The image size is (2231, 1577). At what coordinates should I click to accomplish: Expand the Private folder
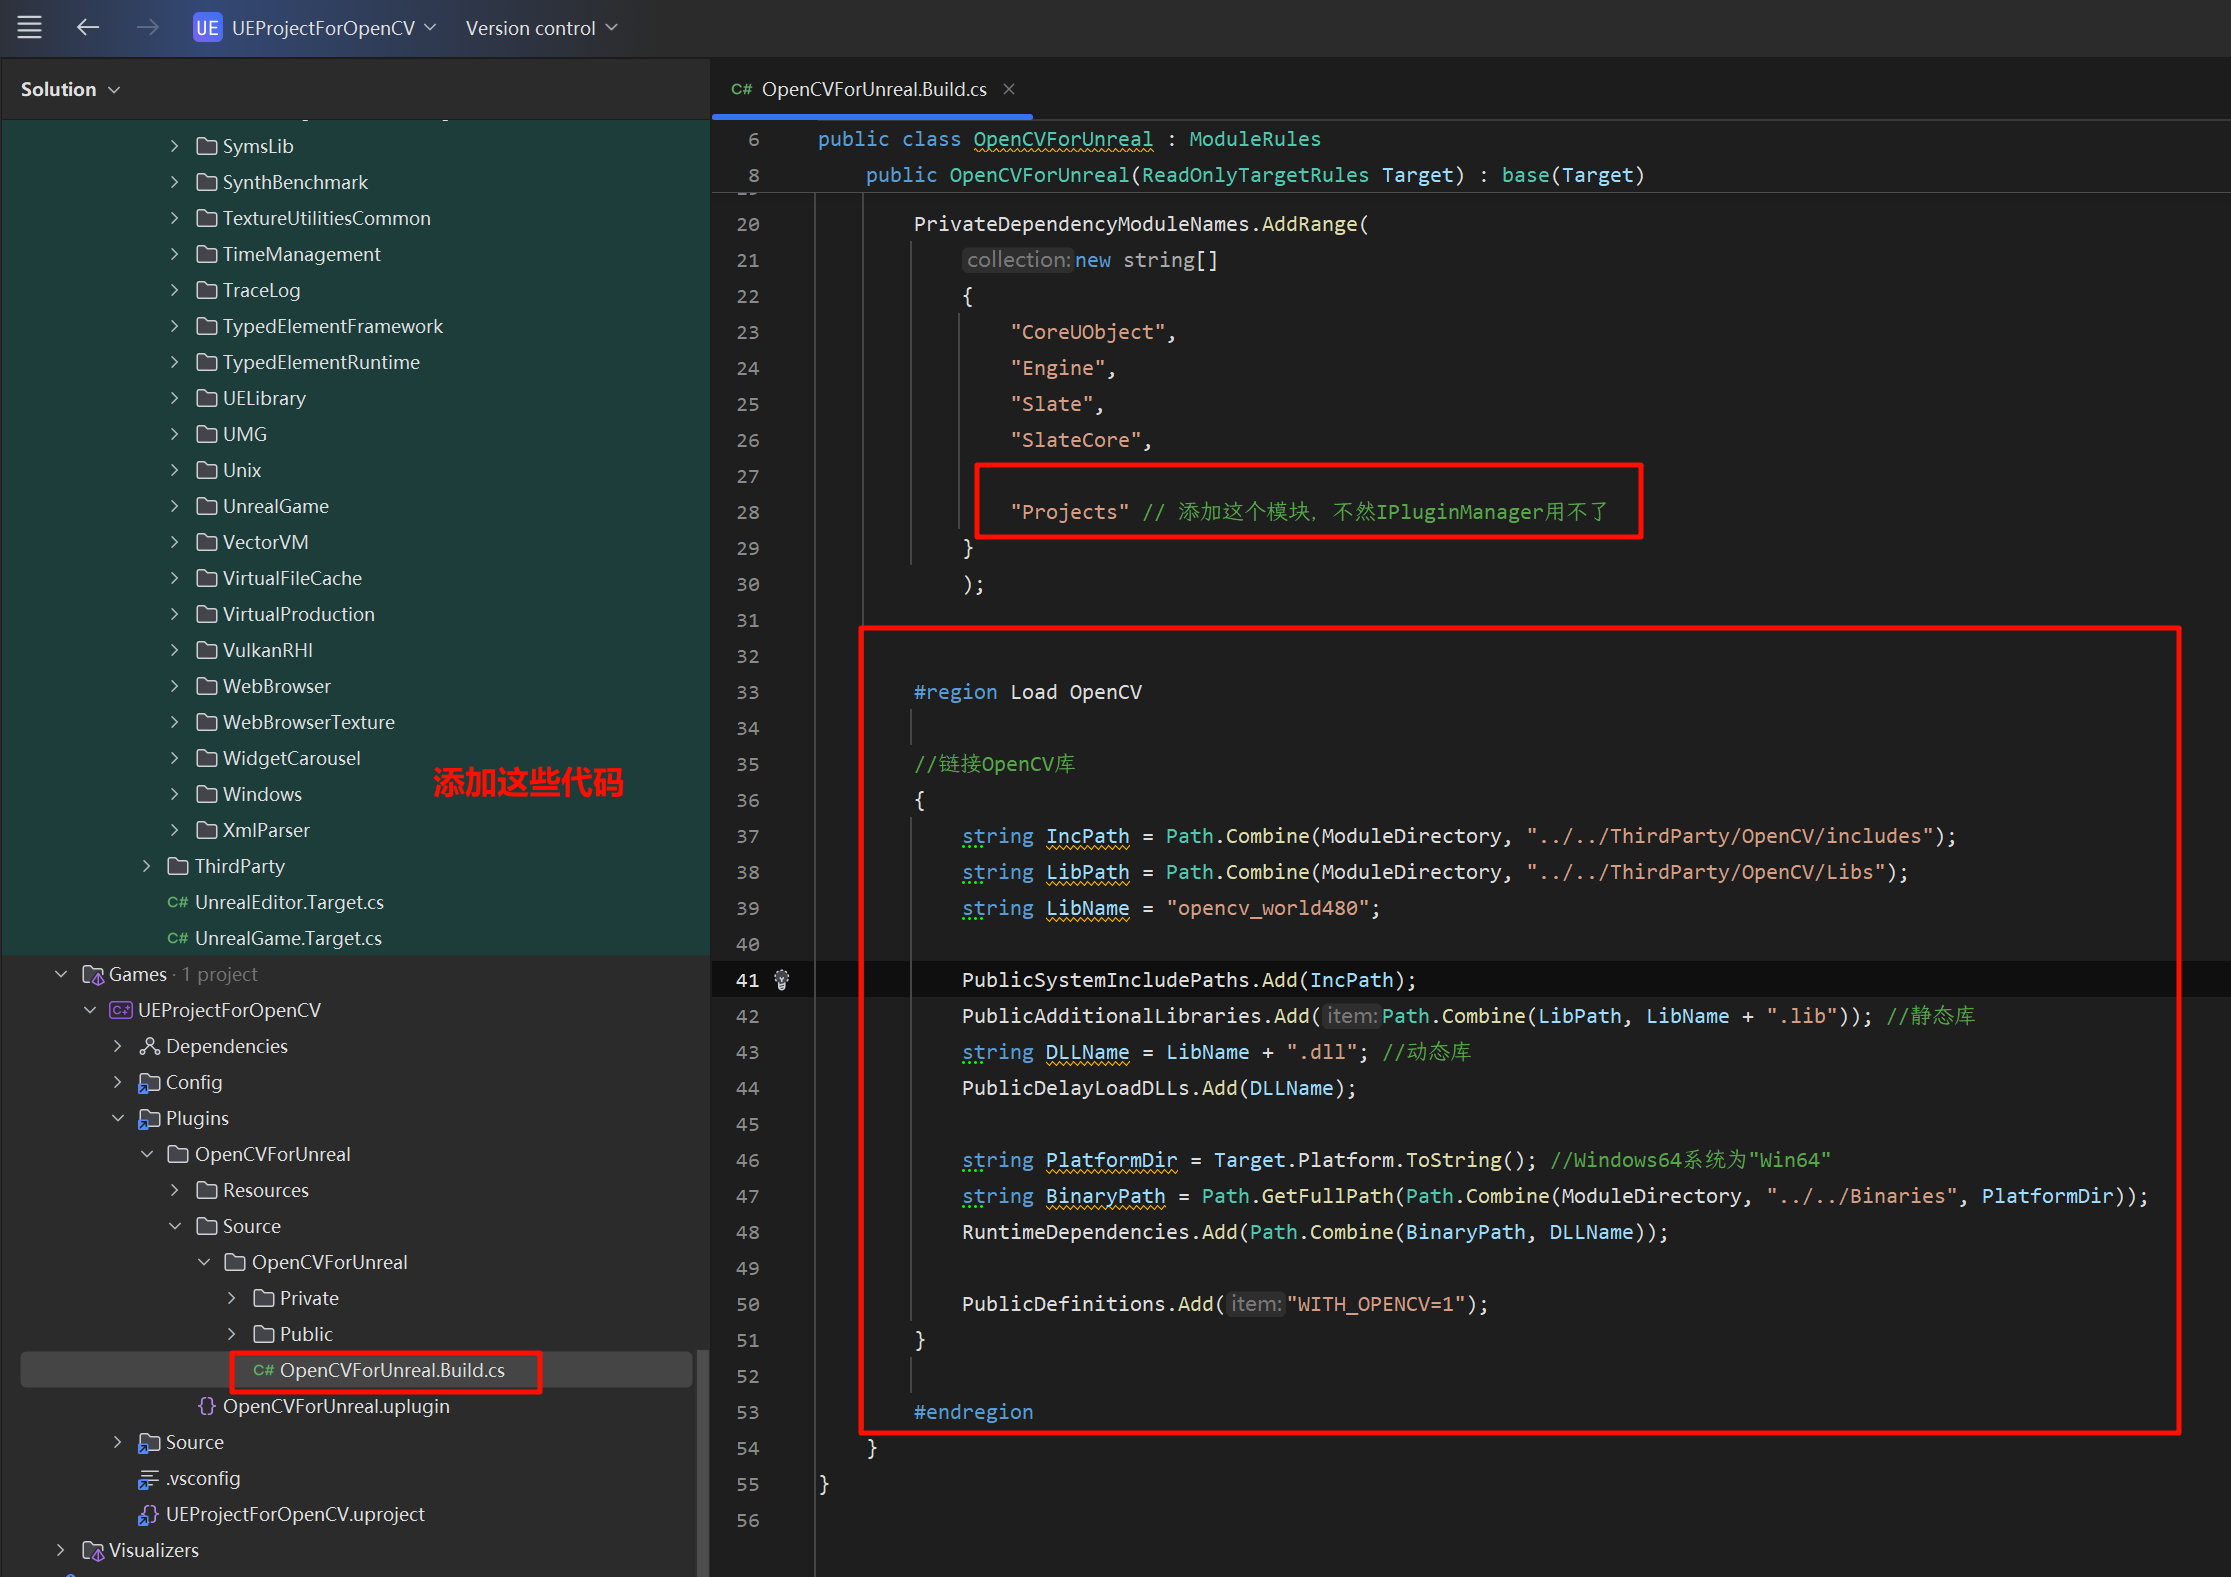pos(232,1298)
